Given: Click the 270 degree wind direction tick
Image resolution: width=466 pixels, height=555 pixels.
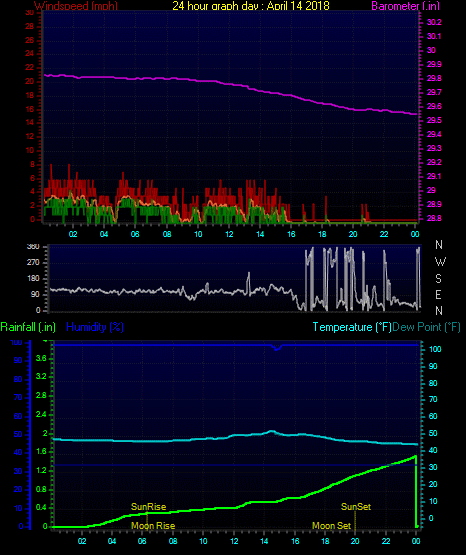Looking at the screenshot, I should tap(33, 263).
